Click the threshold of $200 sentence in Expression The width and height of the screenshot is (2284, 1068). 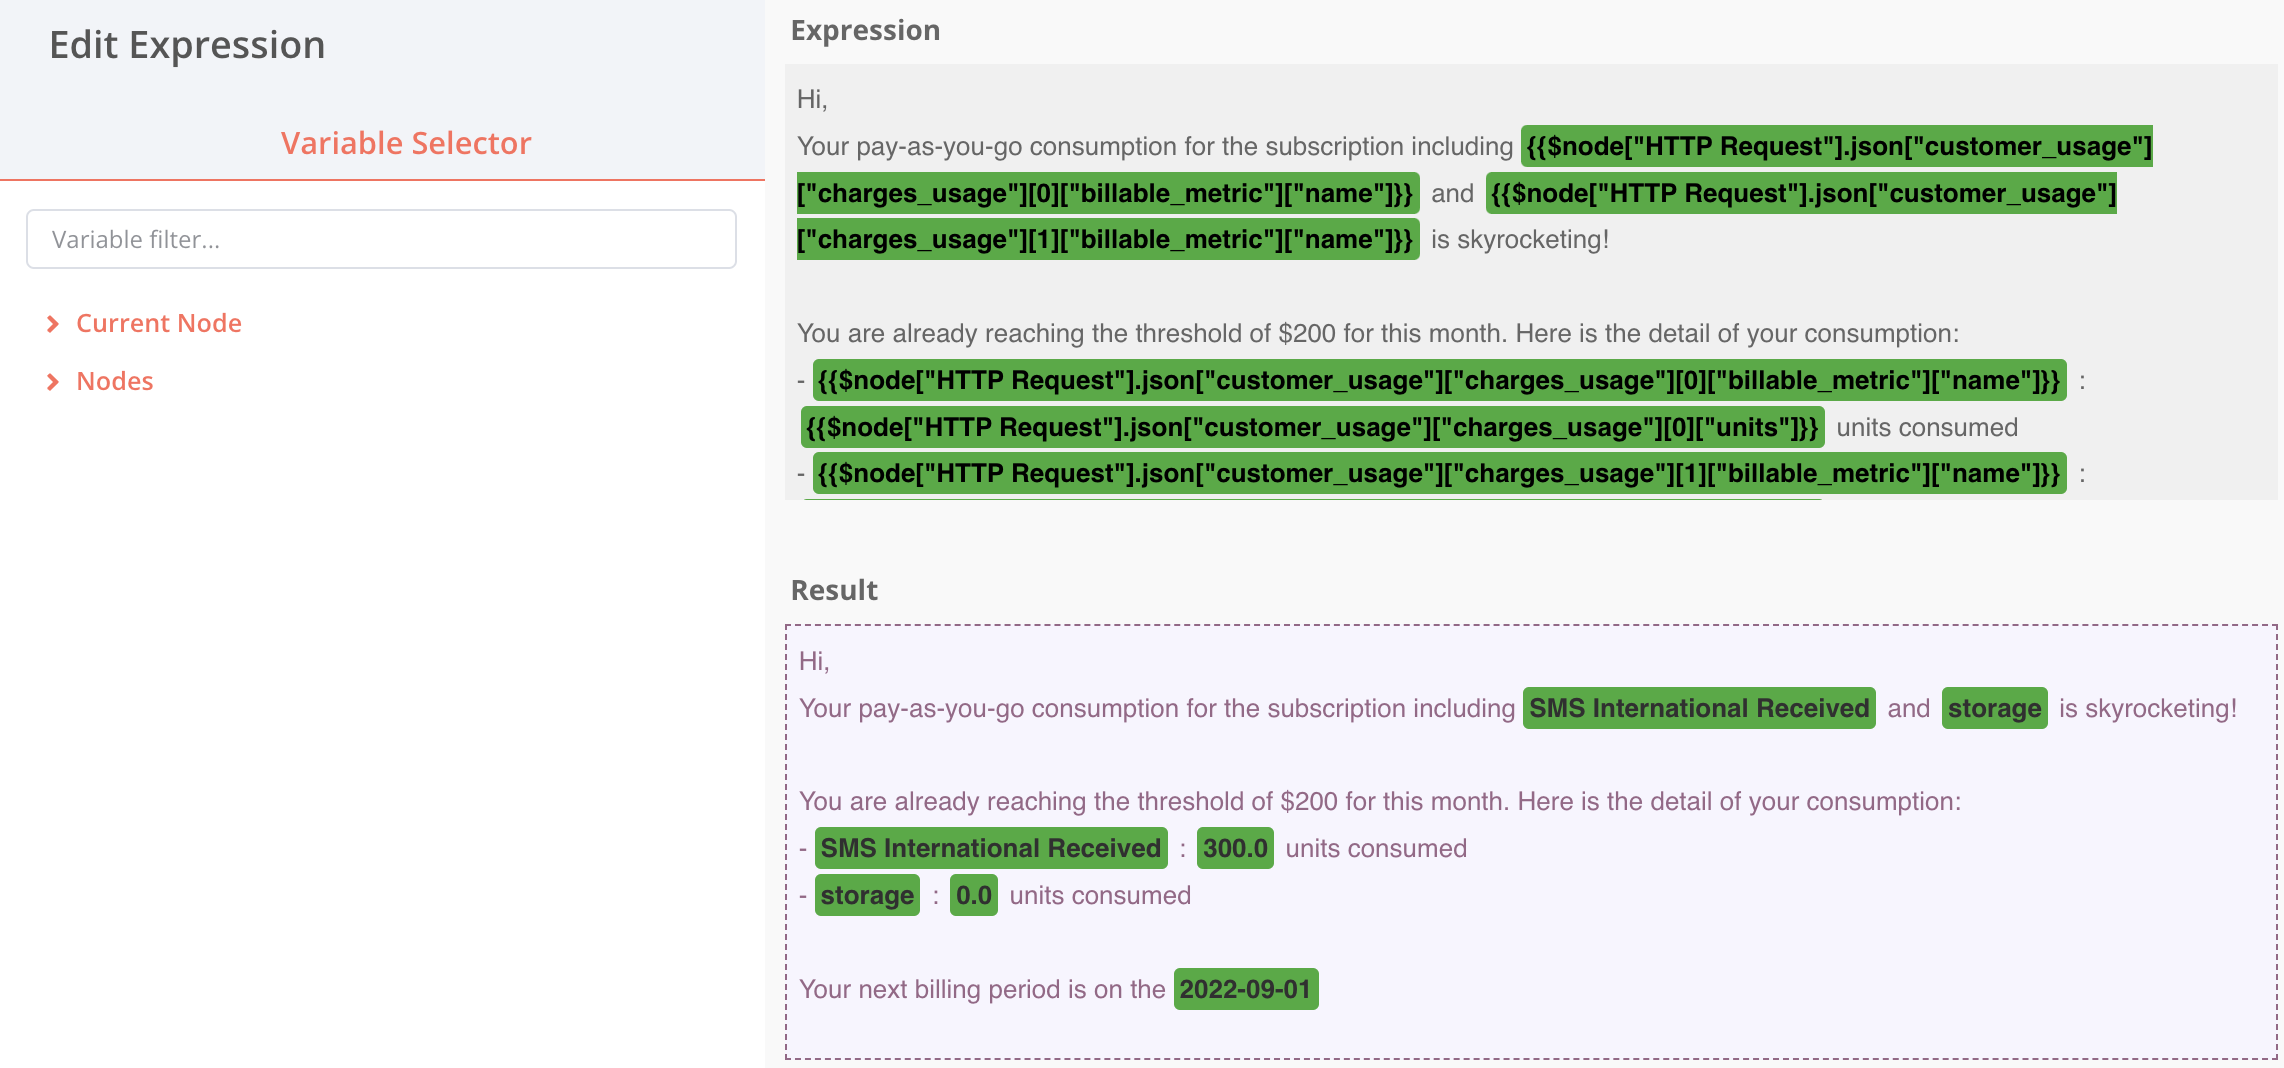[1378, 333]
